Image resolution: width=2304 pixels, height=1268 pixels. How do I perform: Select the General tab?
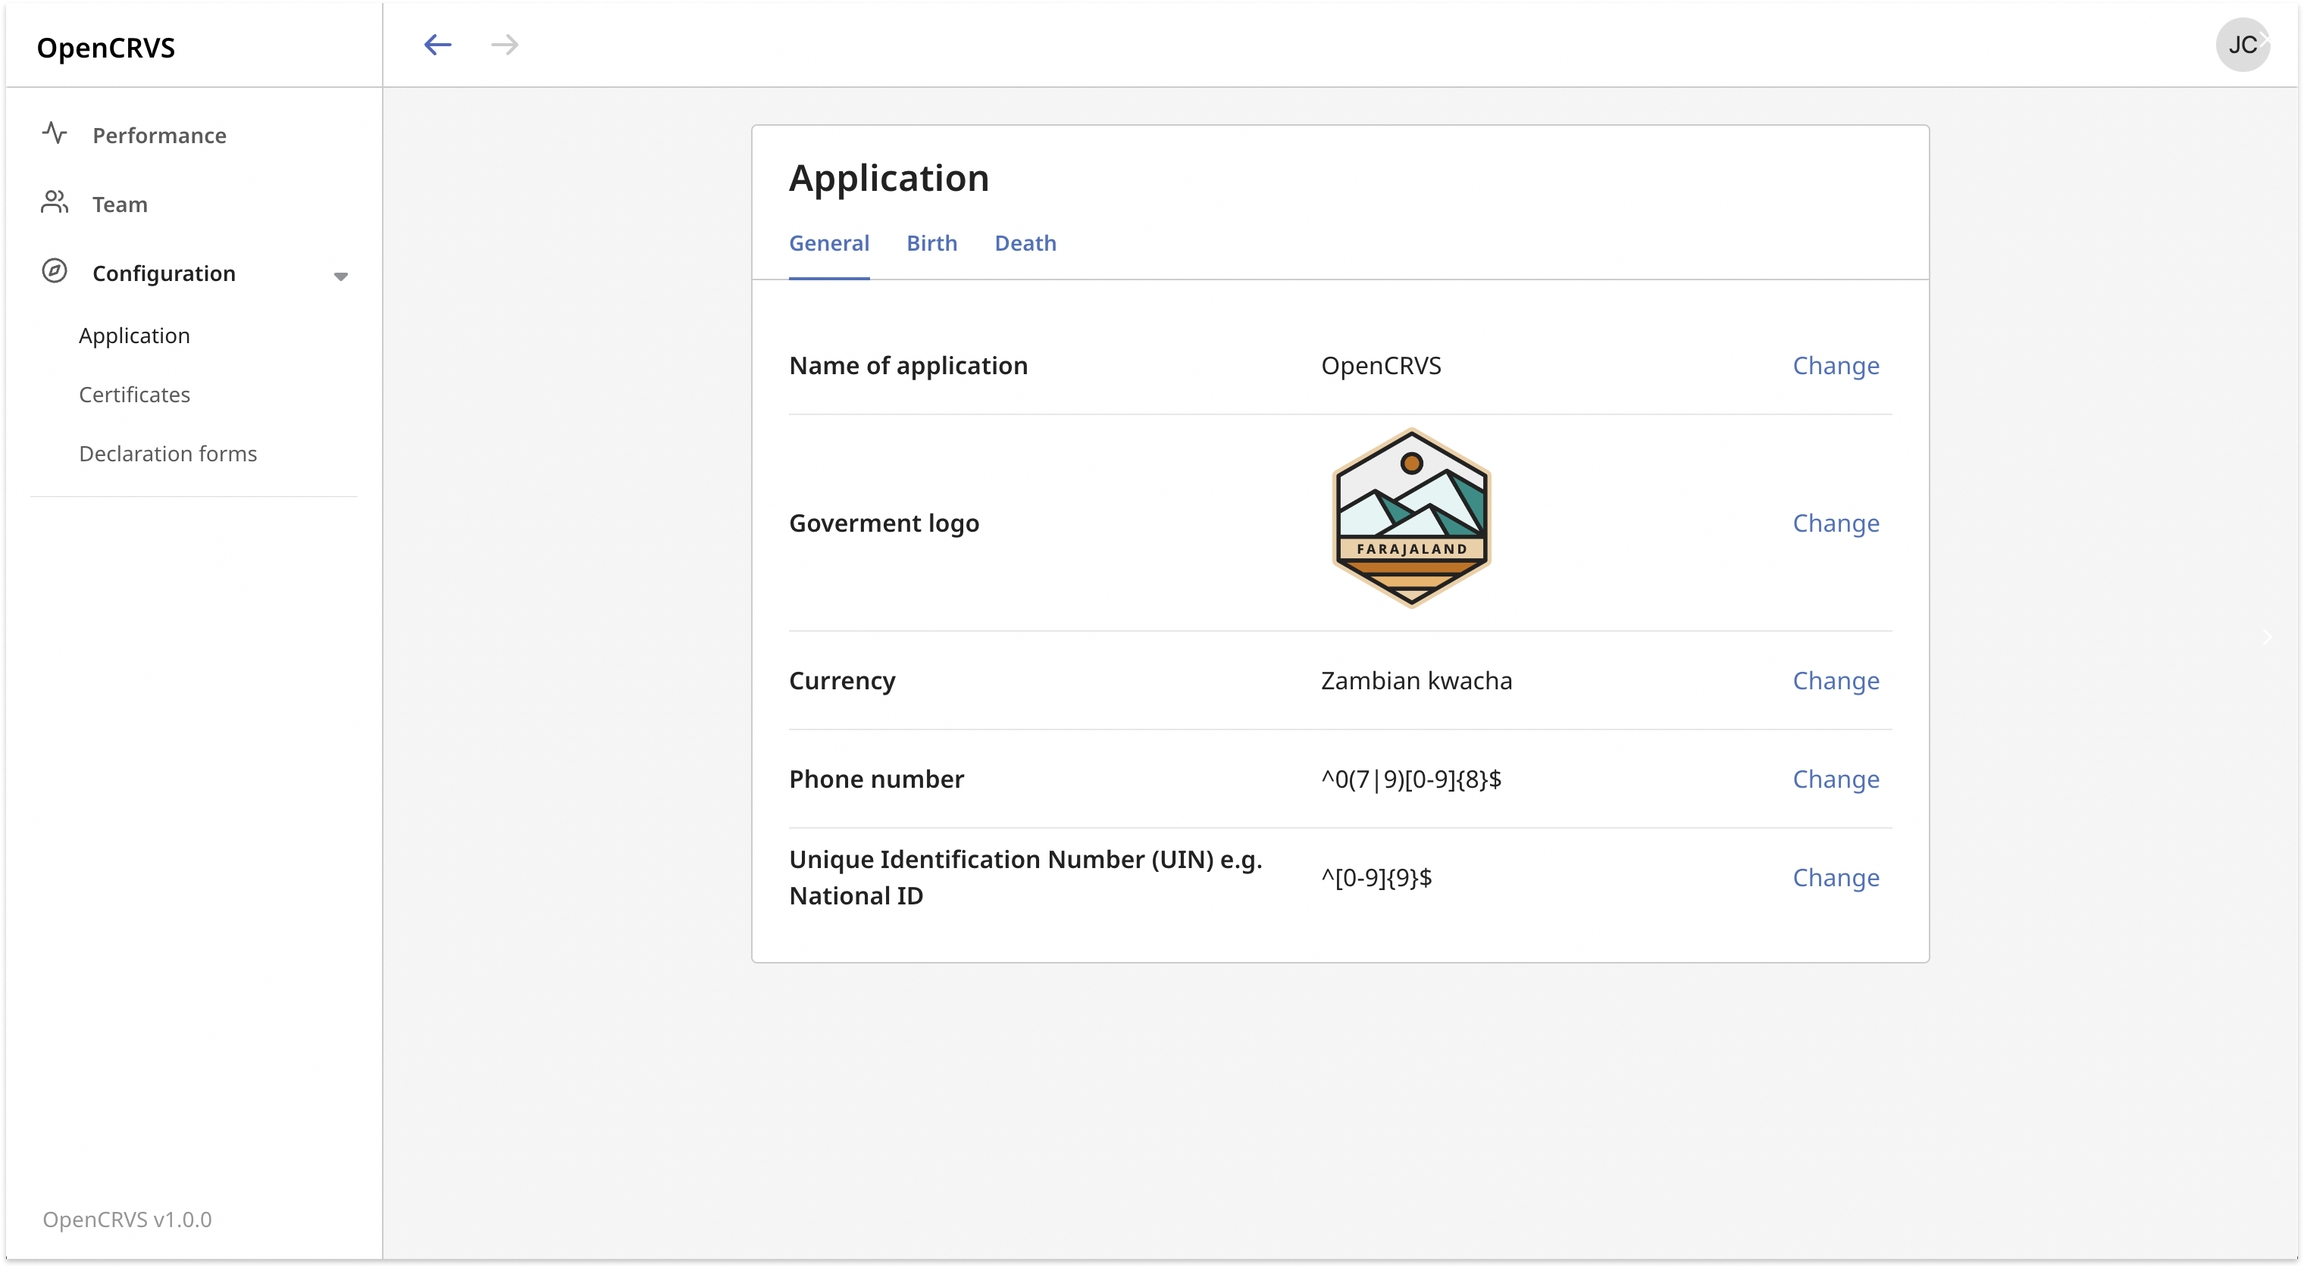pyautogui.click(x=829, y=243)
